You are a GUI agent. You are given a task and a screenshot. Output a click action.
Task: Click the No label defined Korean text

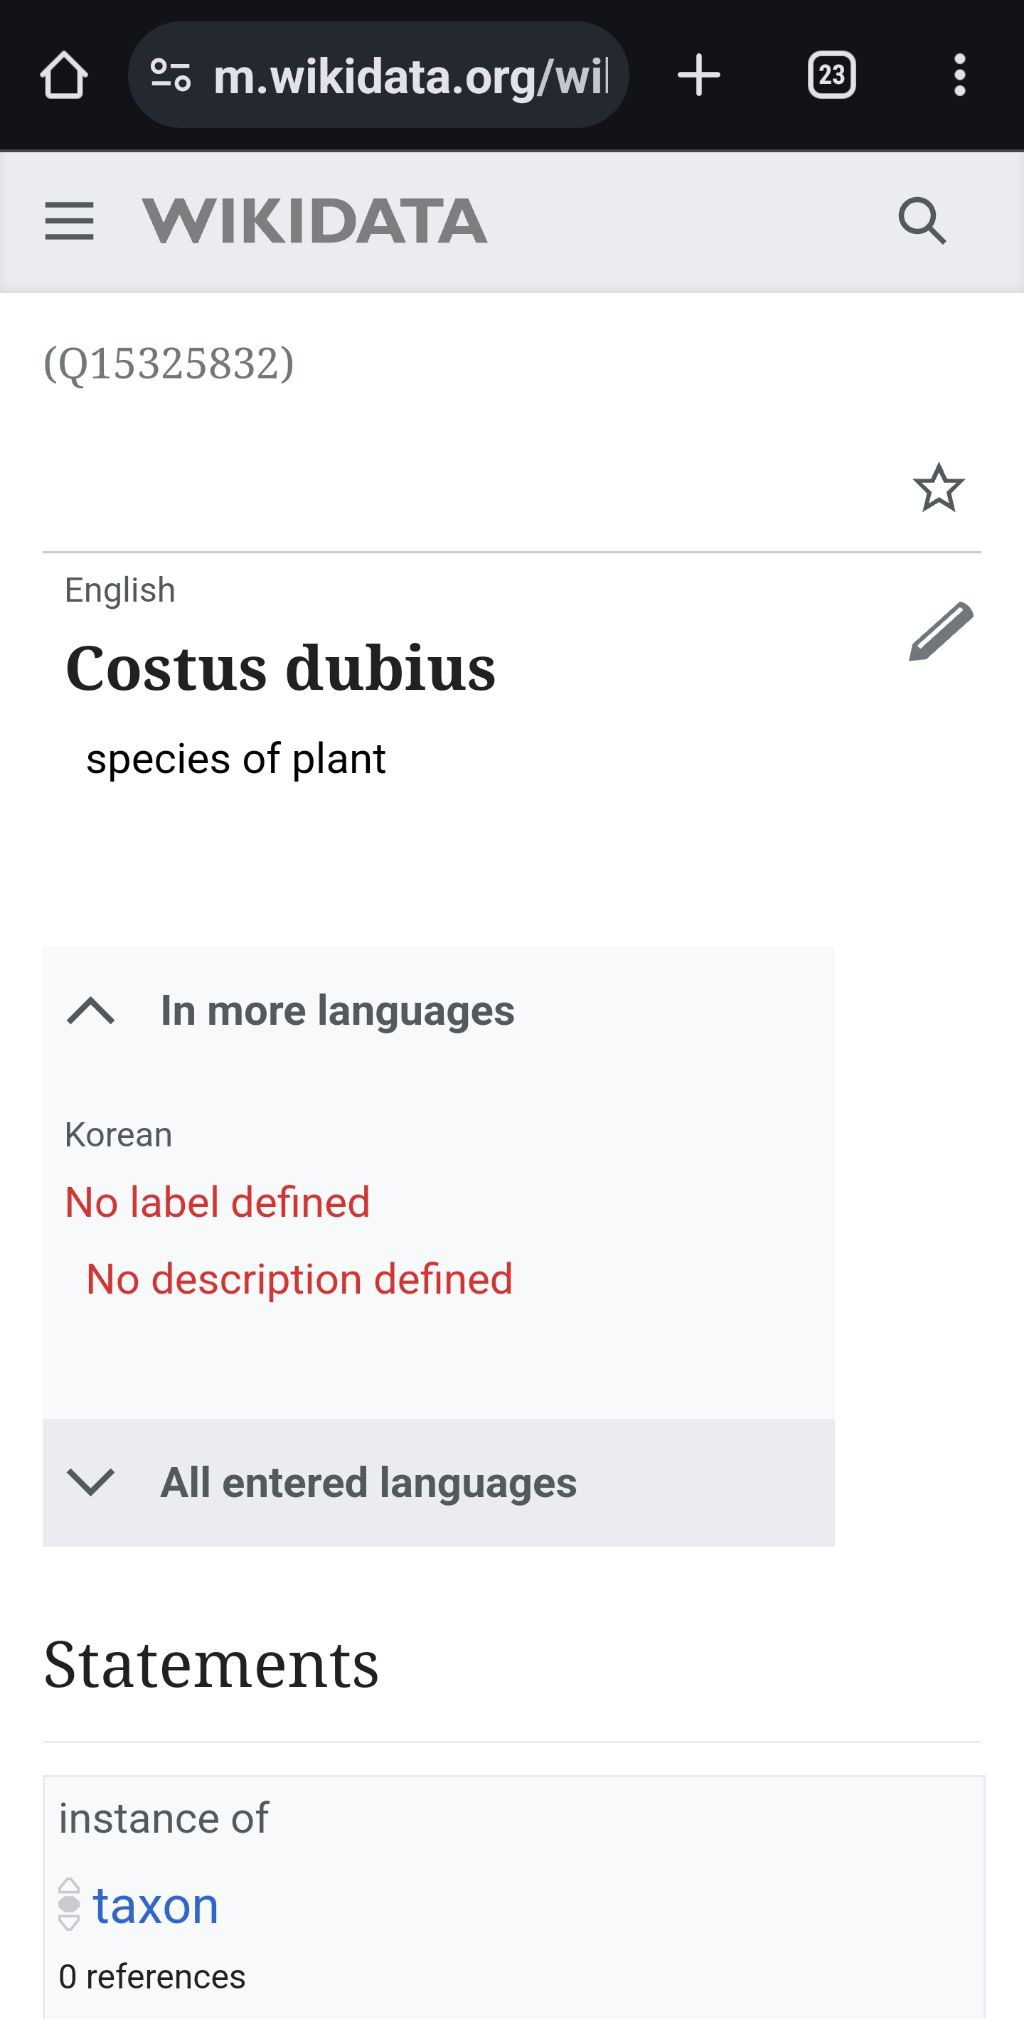point(217,1202)
